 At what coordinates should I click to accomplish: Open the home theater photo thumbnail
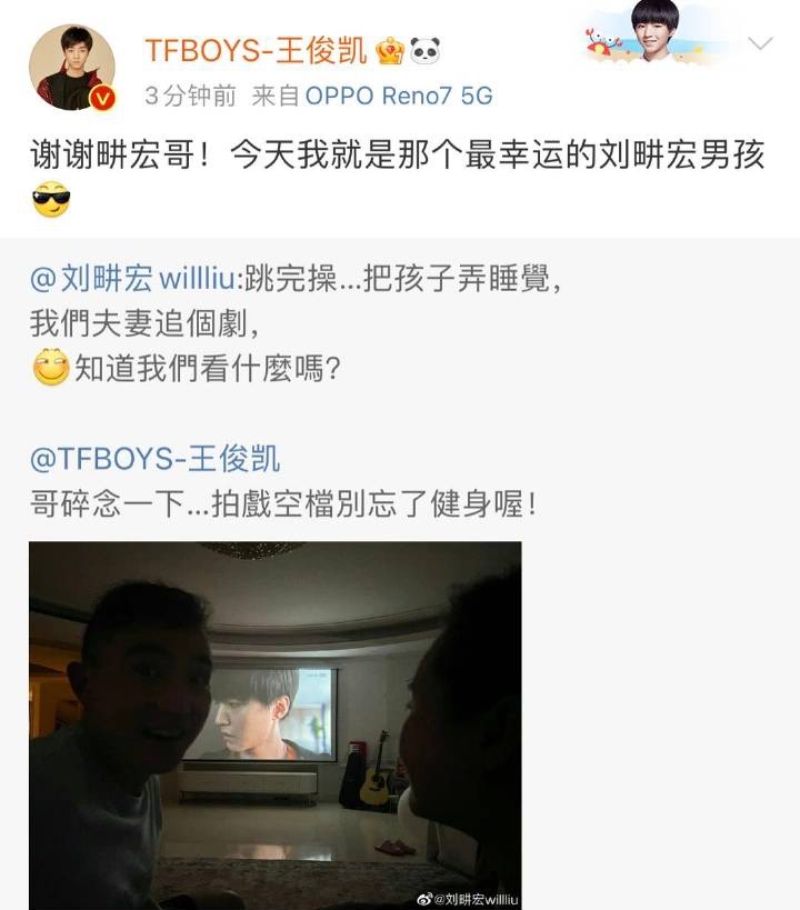click(x=275, y=725)
